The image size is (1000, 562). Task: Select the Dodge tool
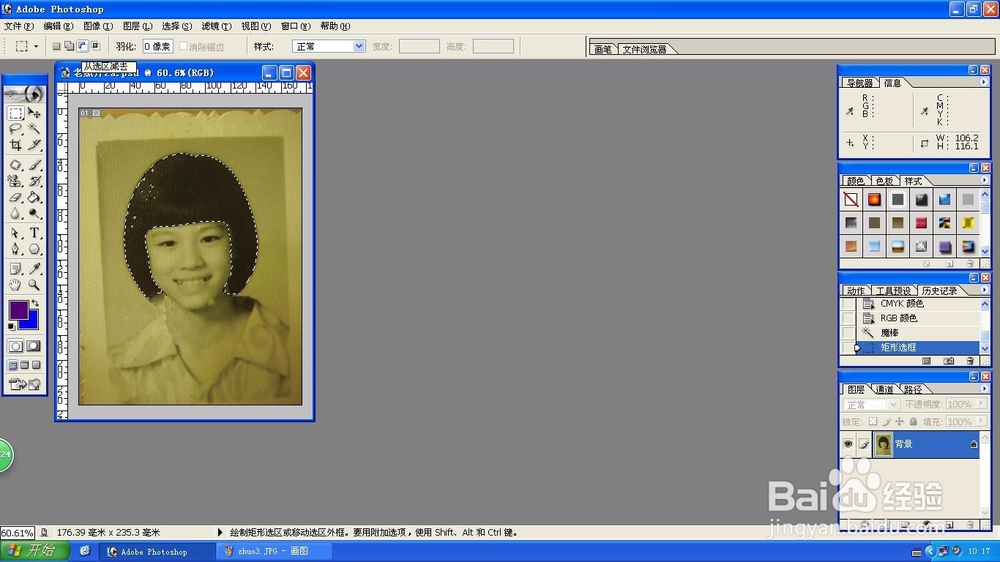[x=34, y=213]
